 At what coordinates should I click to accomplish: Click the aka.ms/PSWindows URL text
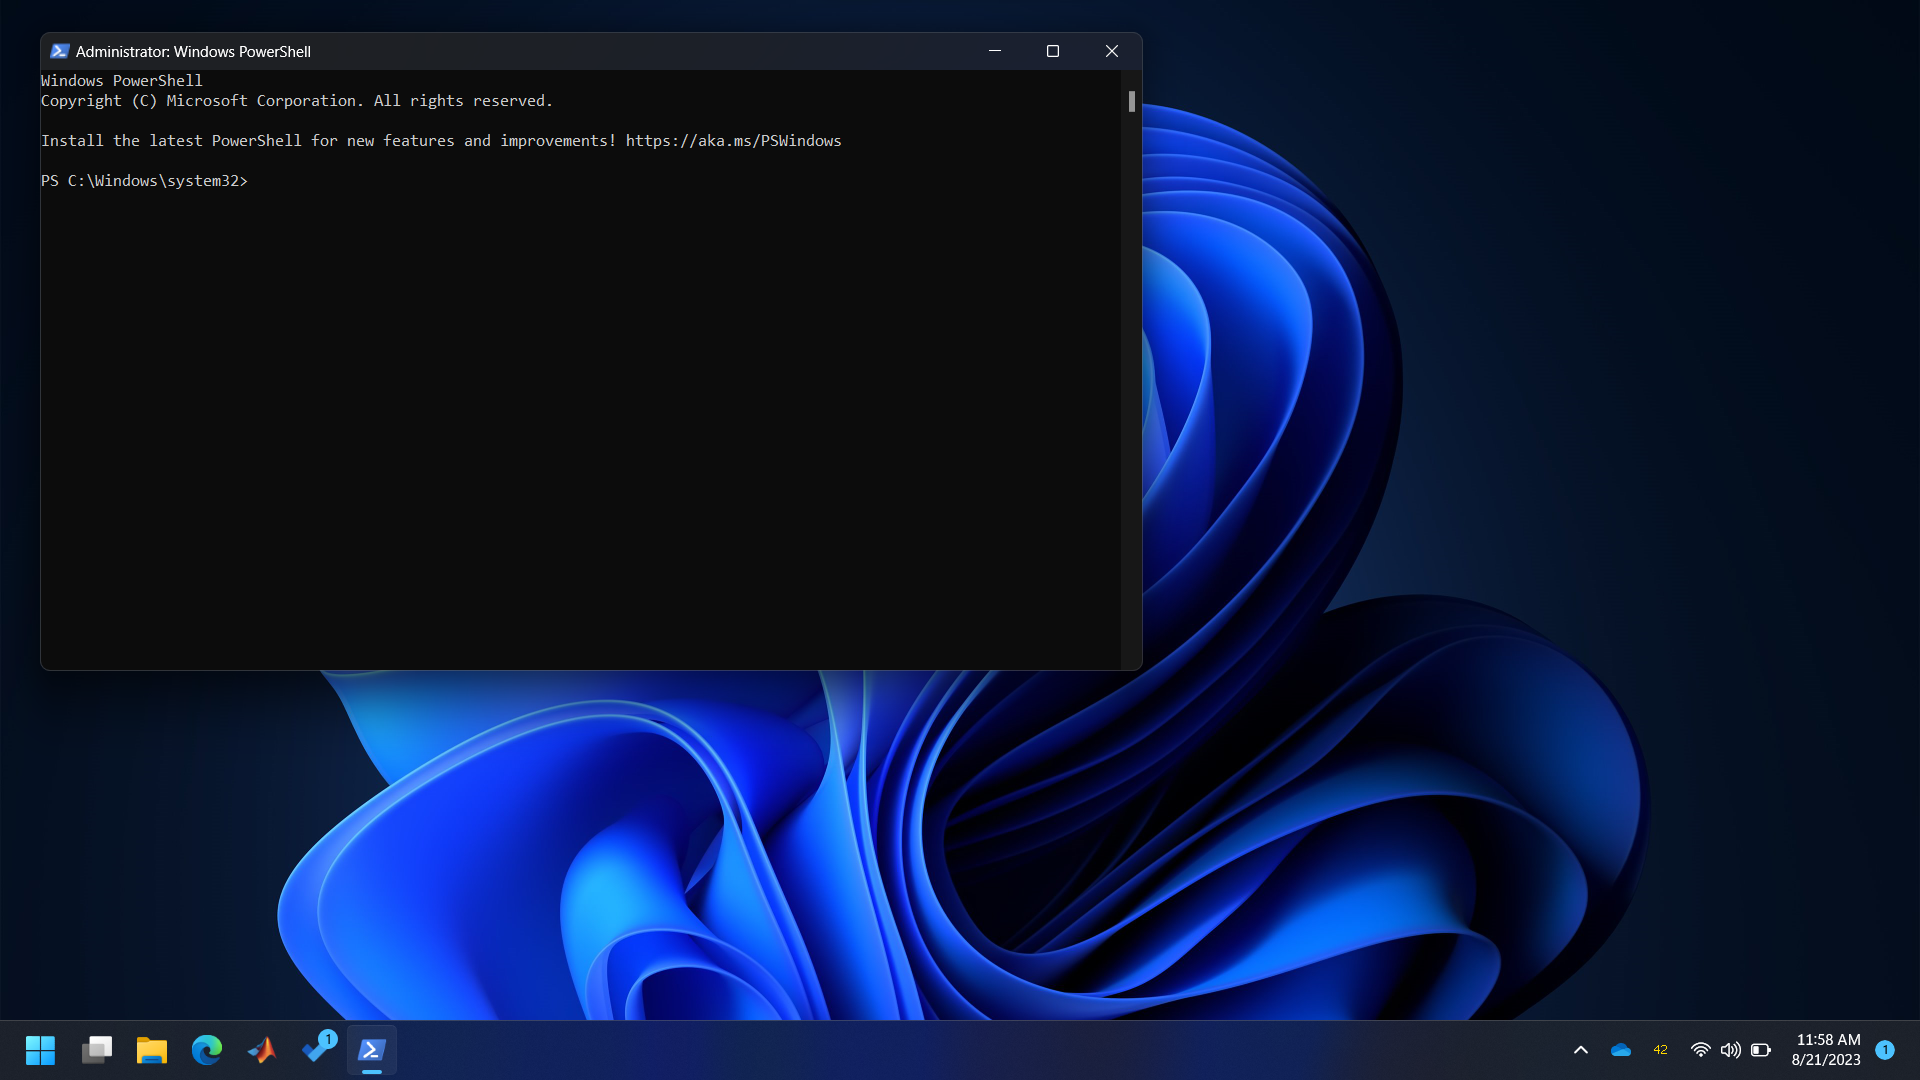click(733, 141)
